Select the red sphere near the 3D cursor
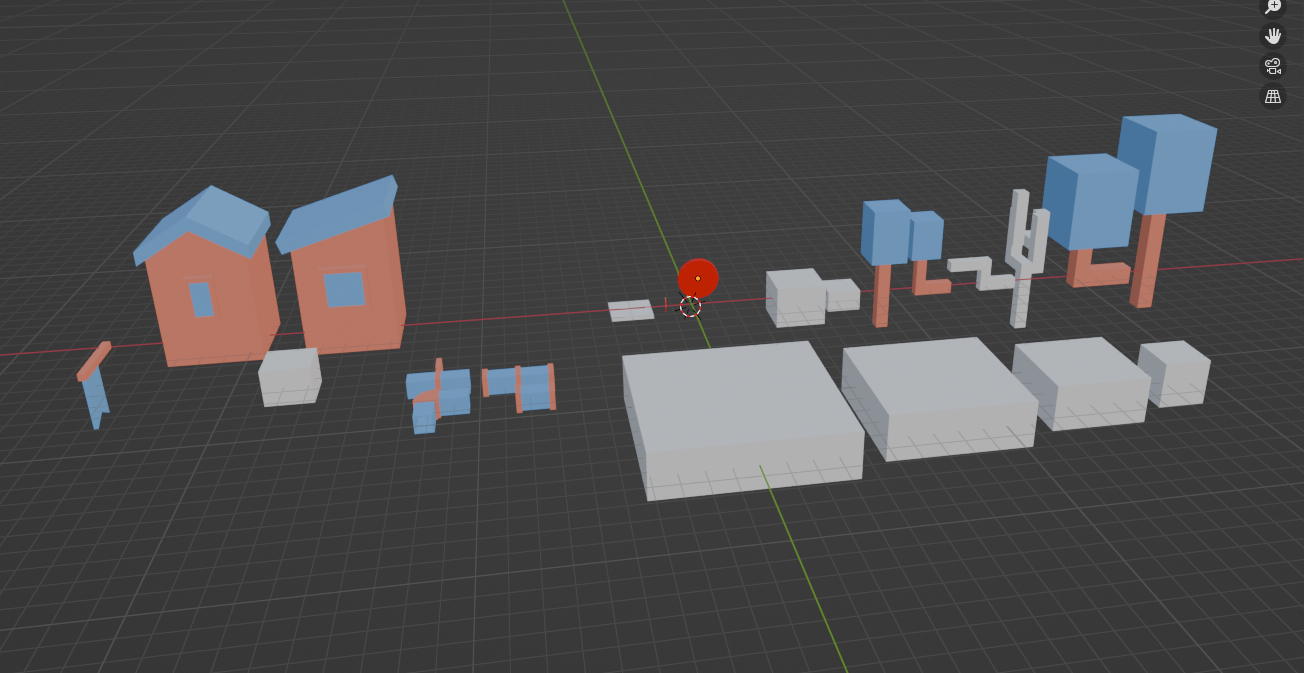 tap(698, 275)
